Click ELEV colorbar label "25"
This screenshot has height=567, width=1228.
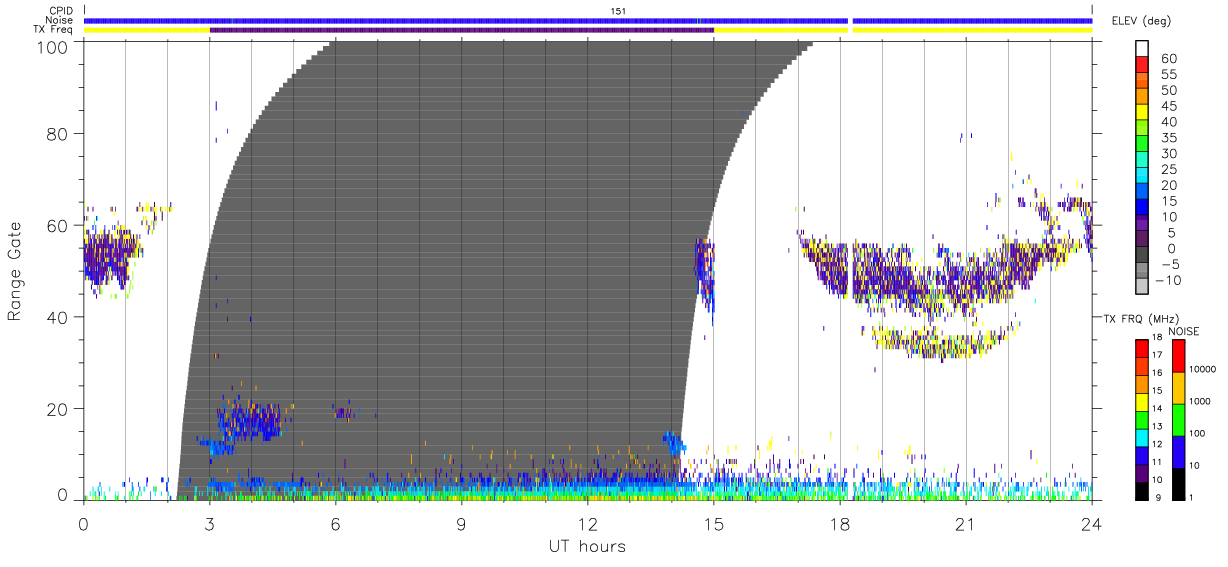tap(1169, 170)
